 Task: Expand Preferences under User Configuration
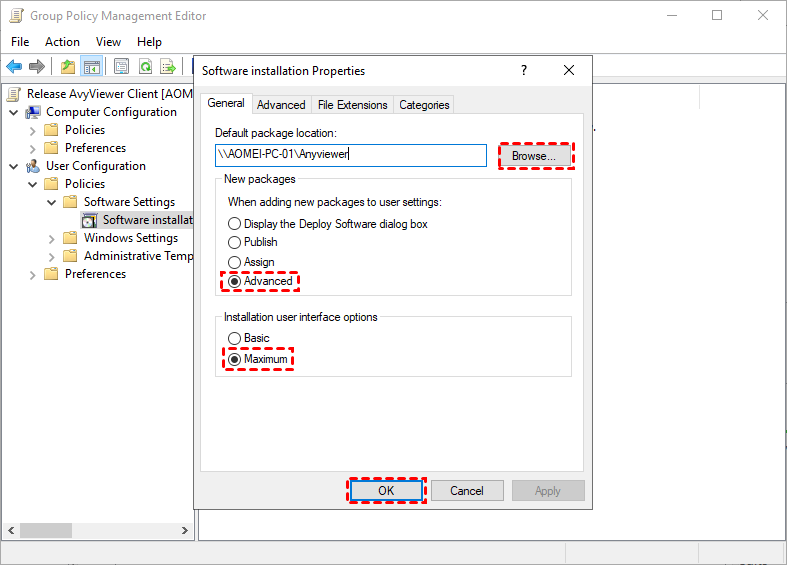(33, 275)
